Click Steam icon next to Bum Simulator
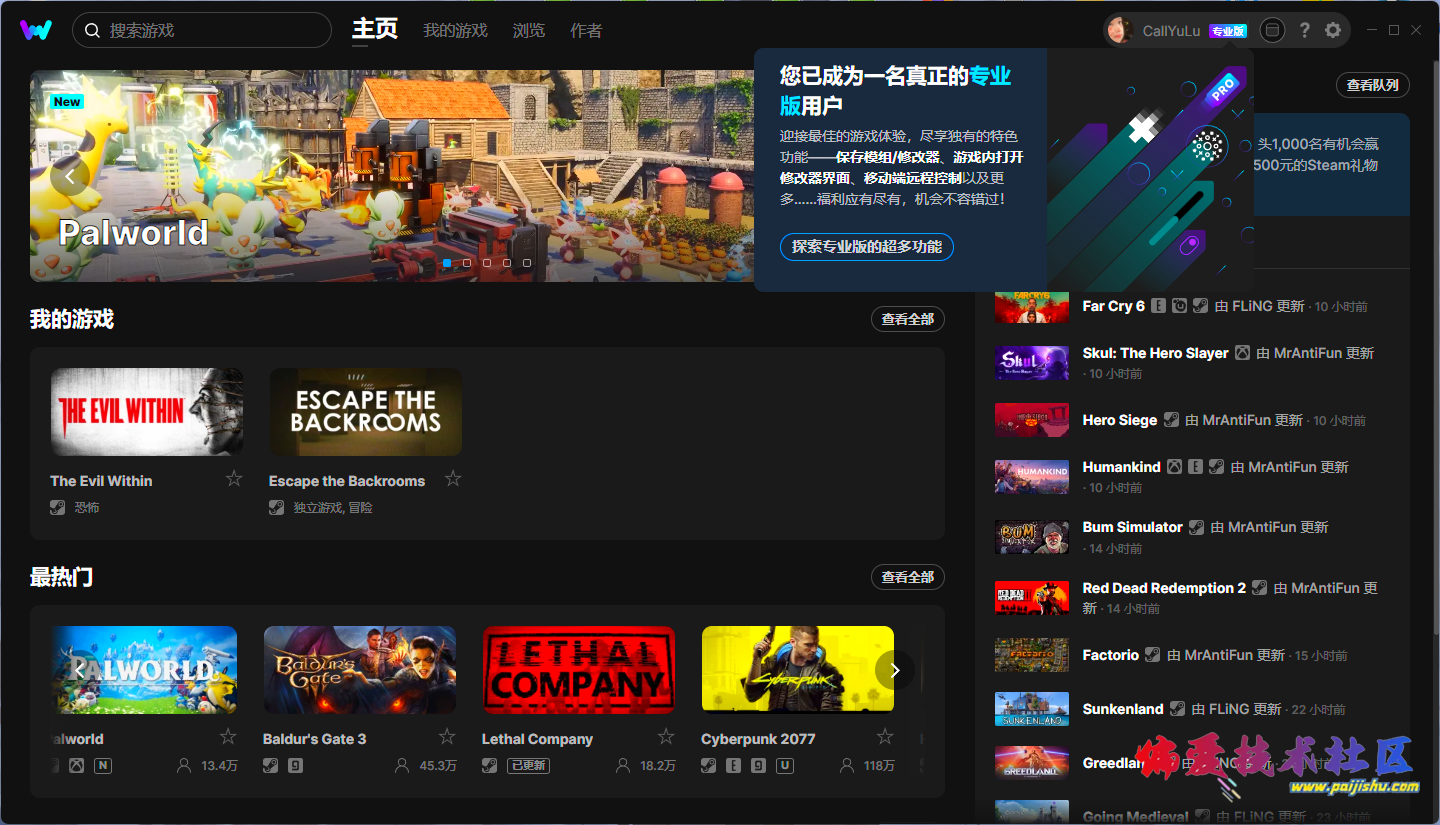This screenshot has height=825, width=1440. [x=1196, y=527]
